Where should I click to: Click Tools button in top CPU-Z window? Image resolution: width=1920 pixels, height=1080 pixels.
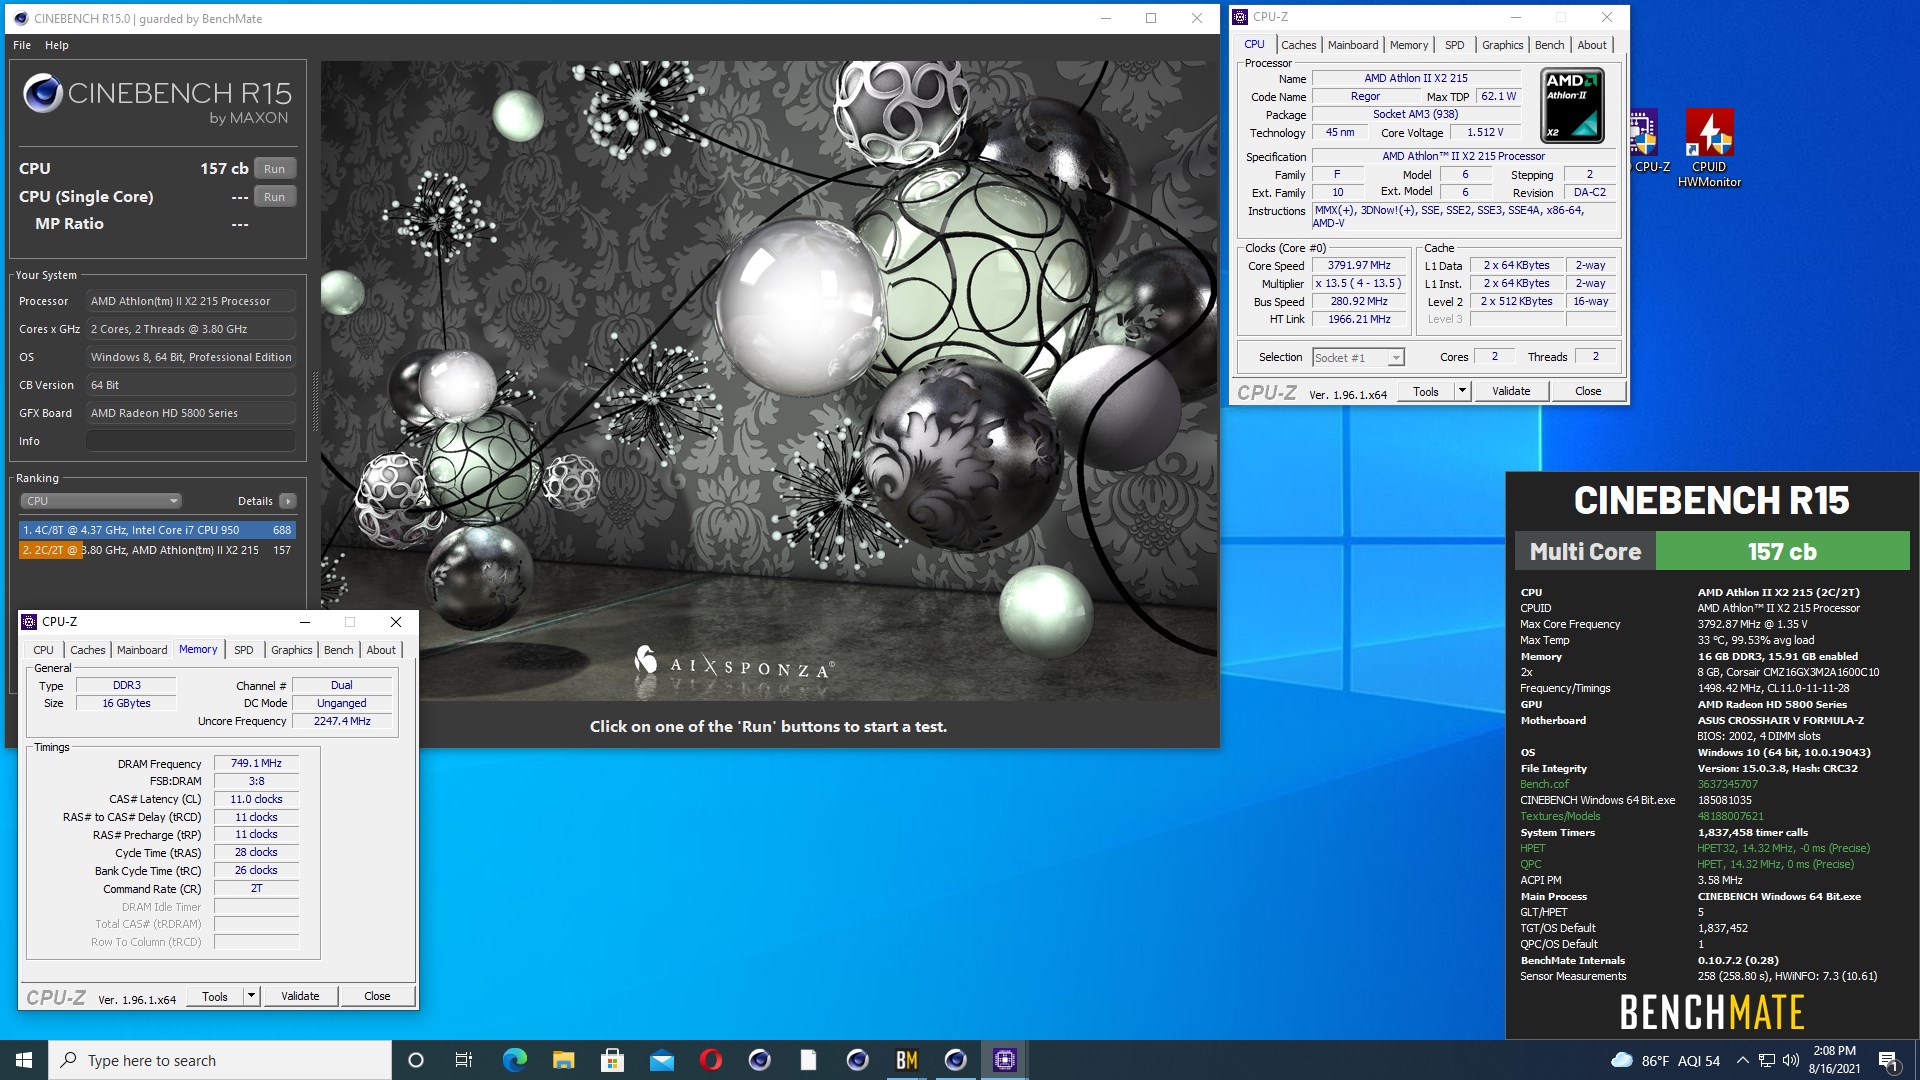coord(1426,391)
